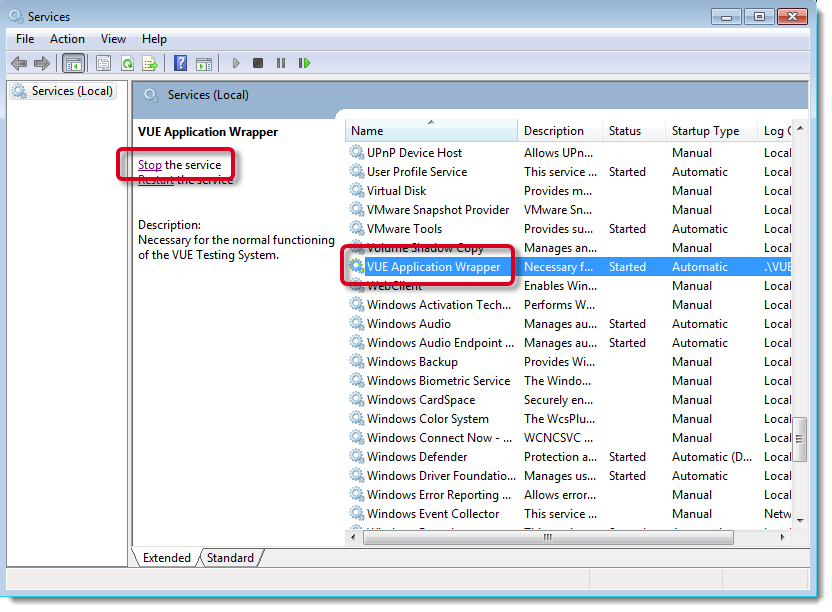The height and width of the screenshot is (612, 832).
Task: Select Windows Error Reporting service row
Action: click(569, 495)
